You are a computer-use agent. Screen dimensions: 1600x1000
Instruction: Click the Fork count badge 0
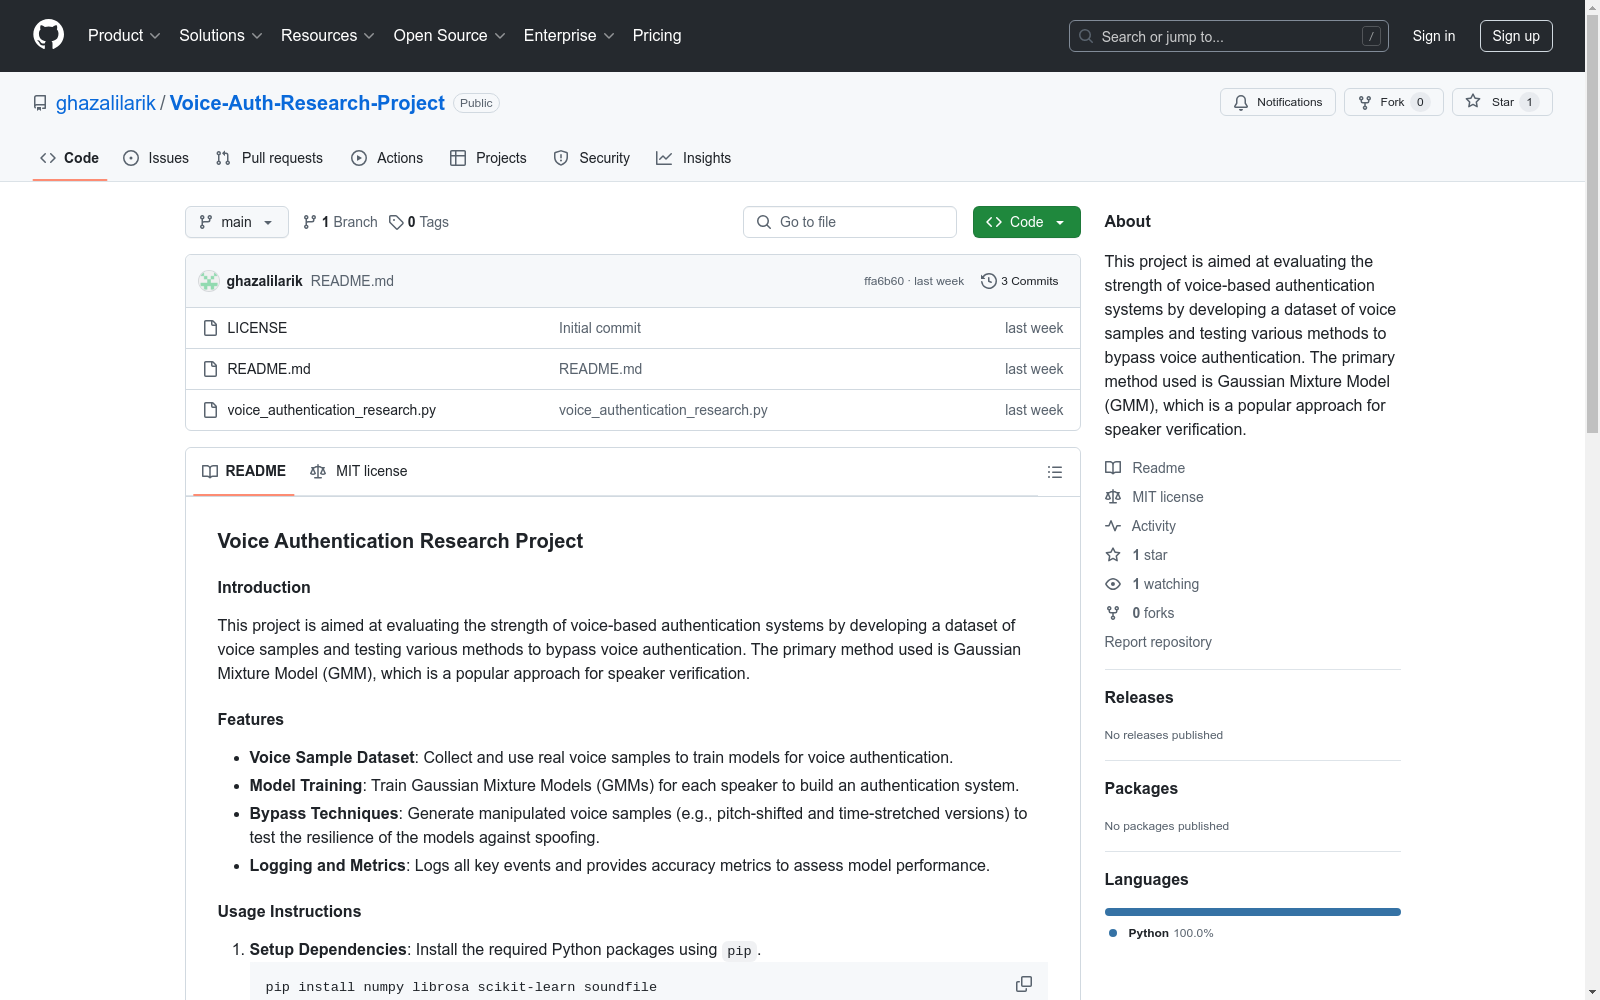click(x=1420, y=102)
